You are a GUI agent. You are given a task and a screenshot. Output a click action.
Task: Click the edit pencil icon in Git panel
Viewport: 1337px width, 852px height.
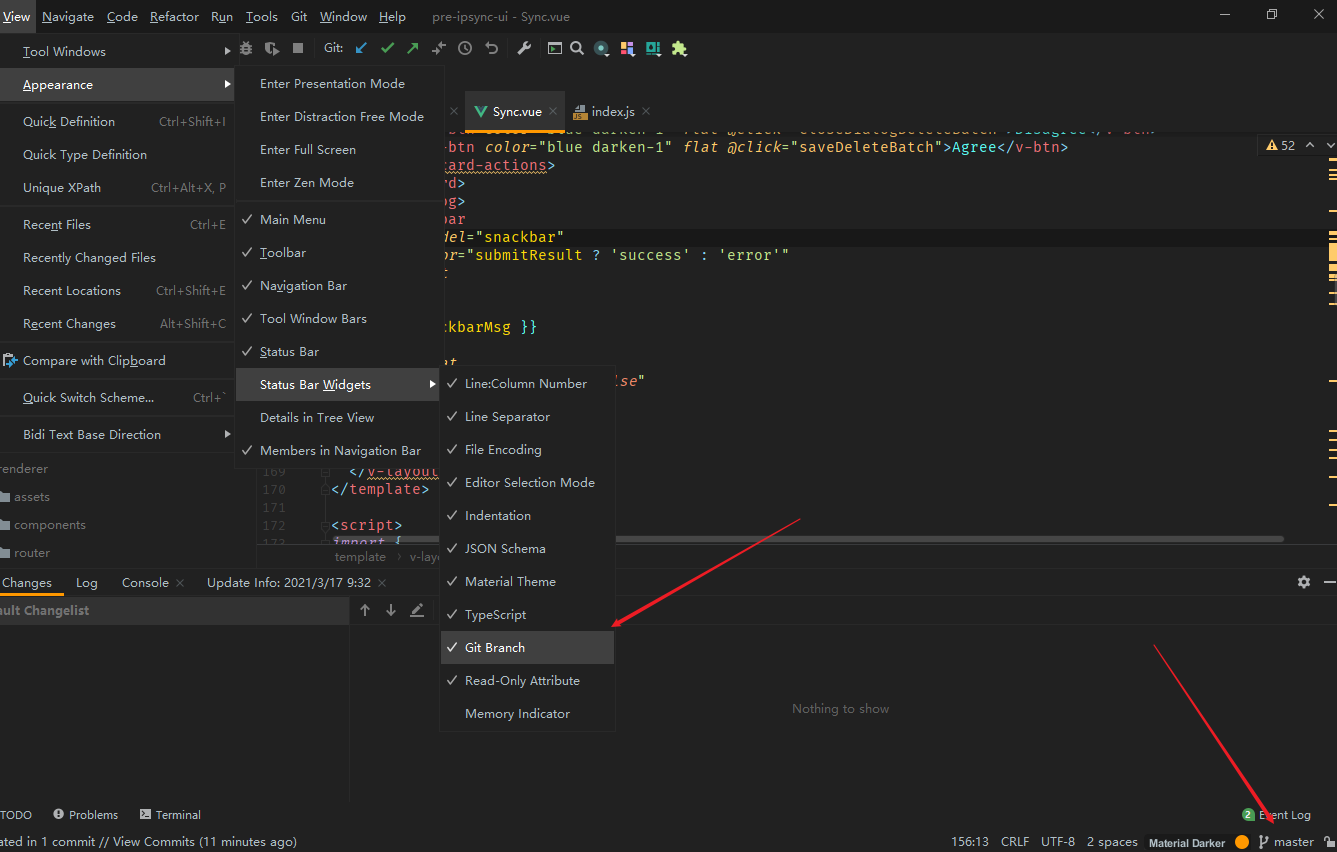pyautogui.click(x=417, y=610)
